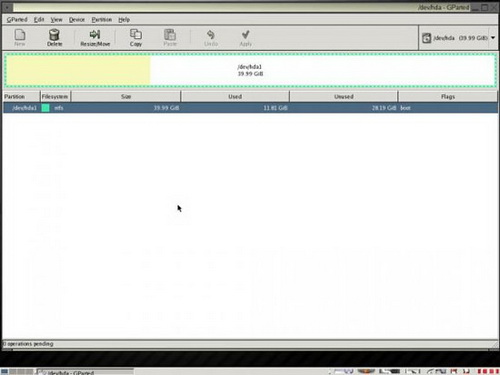500x375 pixels.
Task: Click the 11.81 GiB used cell
Action: tap(275, 108)
